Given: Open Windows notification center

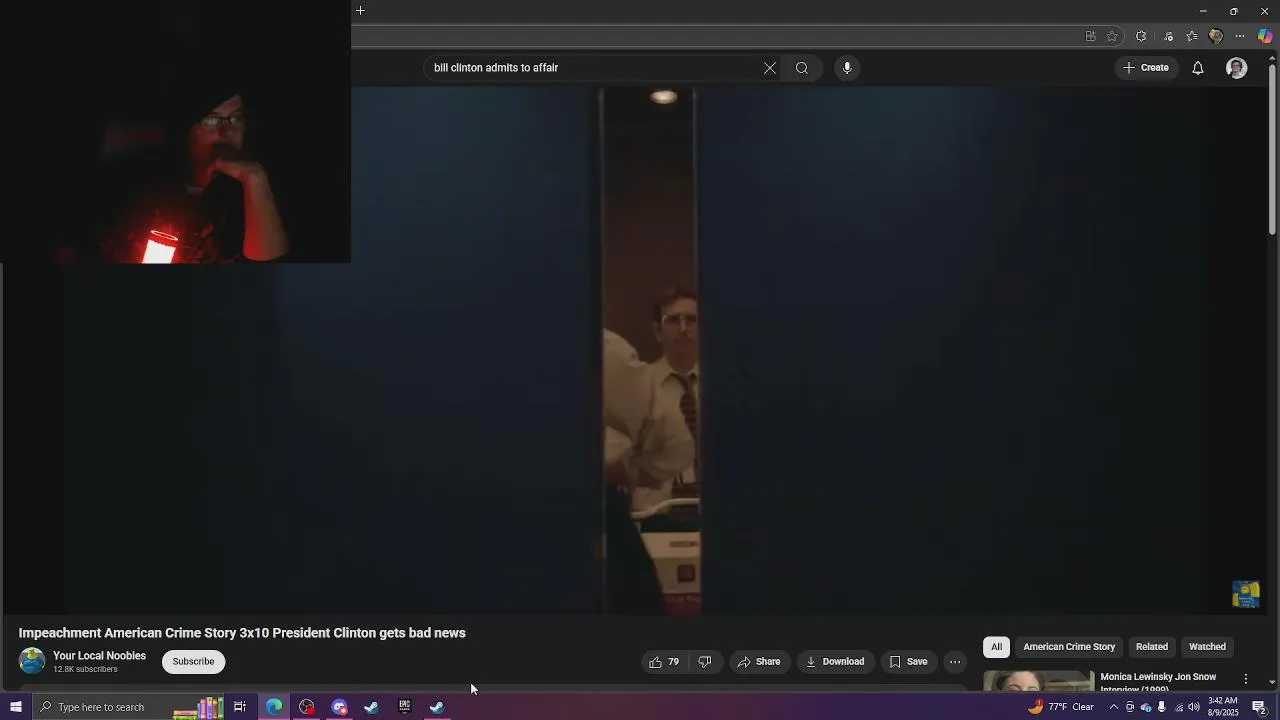Looking at the screenshot, I should [1260, 707].
